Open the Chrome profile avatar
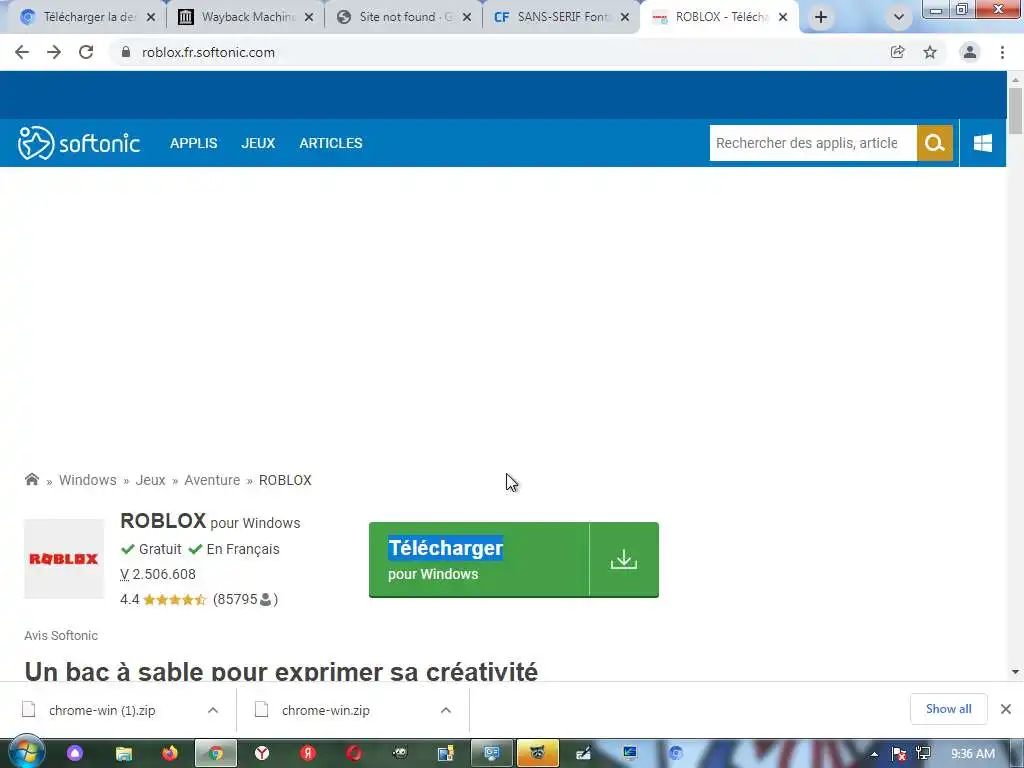 970,52
